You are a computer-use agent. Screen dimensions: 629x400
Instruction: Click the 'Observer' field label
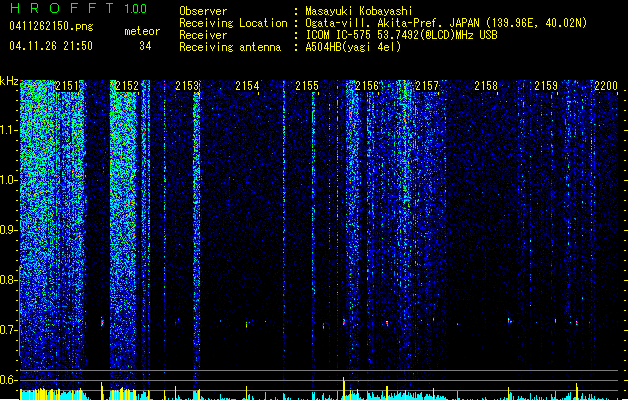click(203, 11)
